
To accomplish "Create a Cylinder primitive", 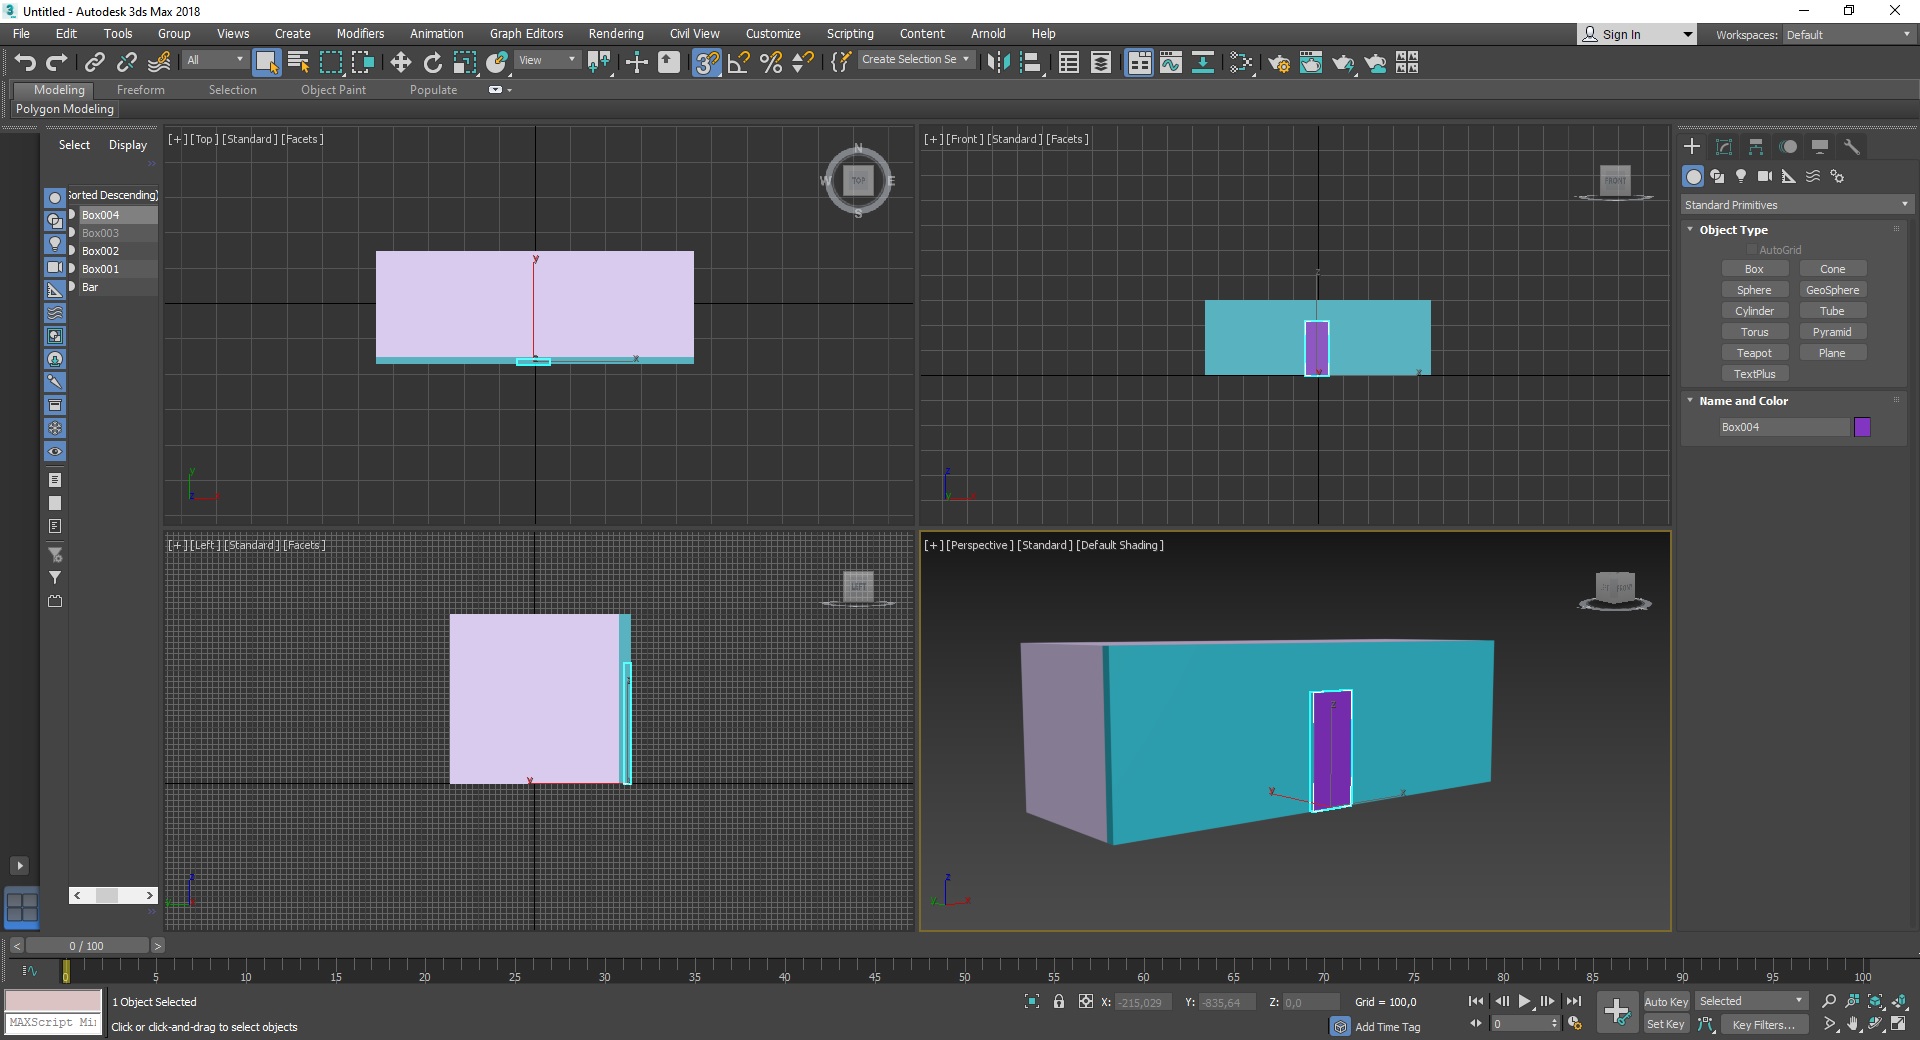I will (1755, 311).
